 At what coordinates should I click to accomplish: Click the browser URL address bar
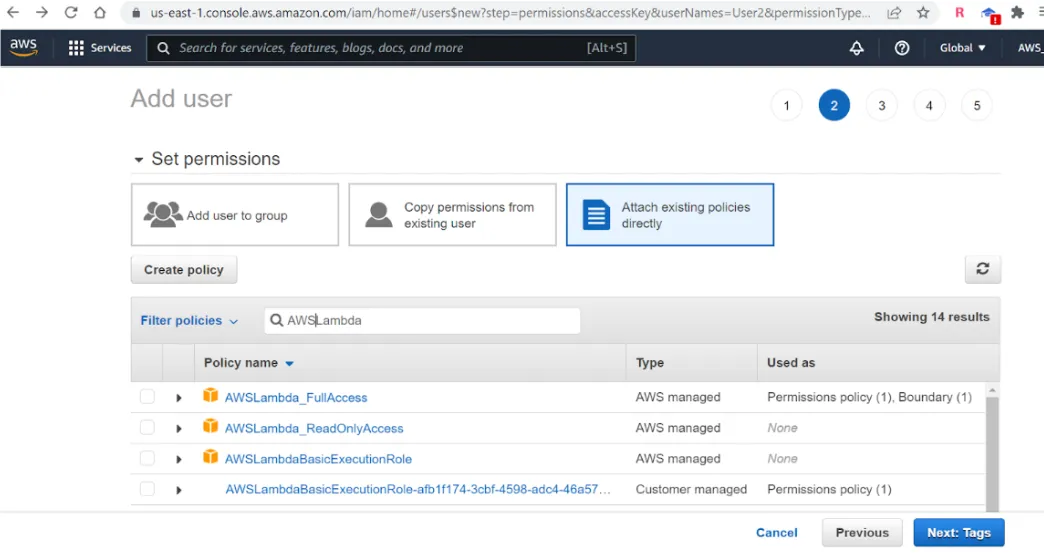509,13
